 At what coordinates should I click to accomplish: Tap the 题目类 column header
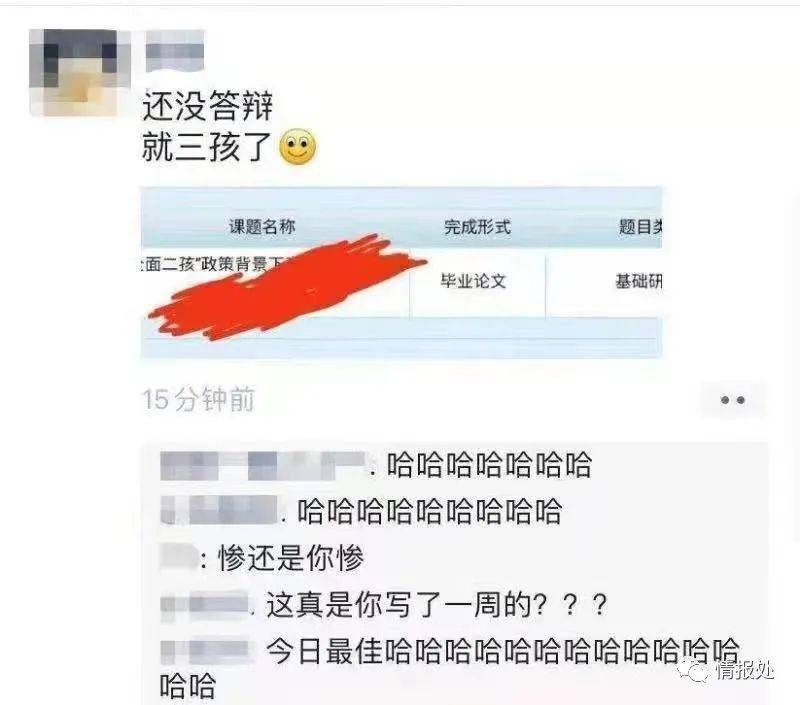(x=641, y=226)
